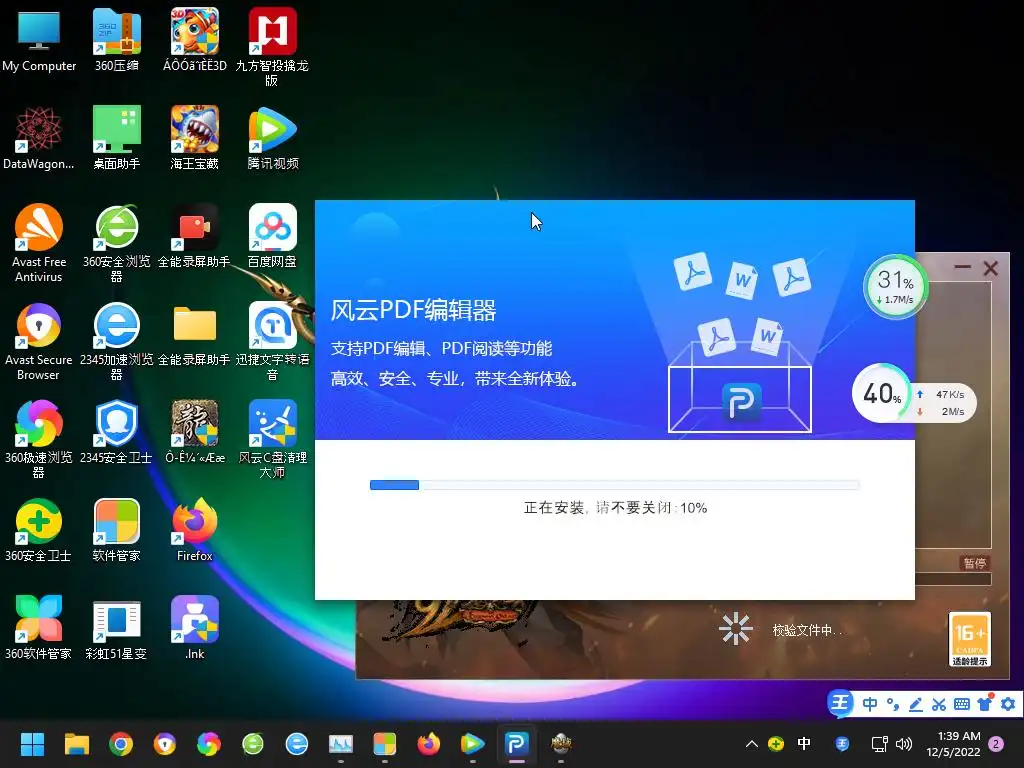Open 360安全浏览器 desktop shortcut
The height and width of the screenshot is (768, 1024).
(116, 244)
